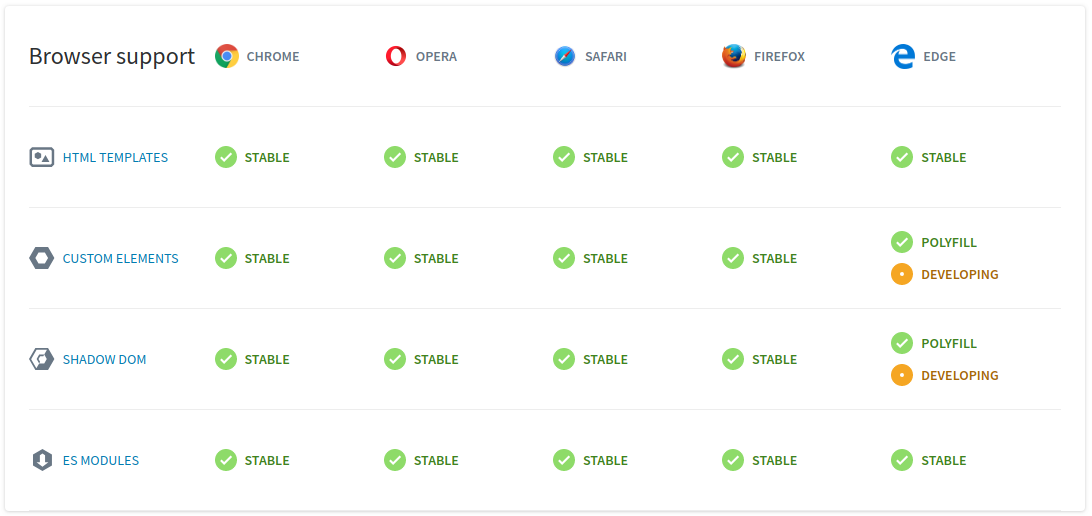
Task: Click orange Developing dot for Shadow DOM in Edge
Action: point(902,375)
